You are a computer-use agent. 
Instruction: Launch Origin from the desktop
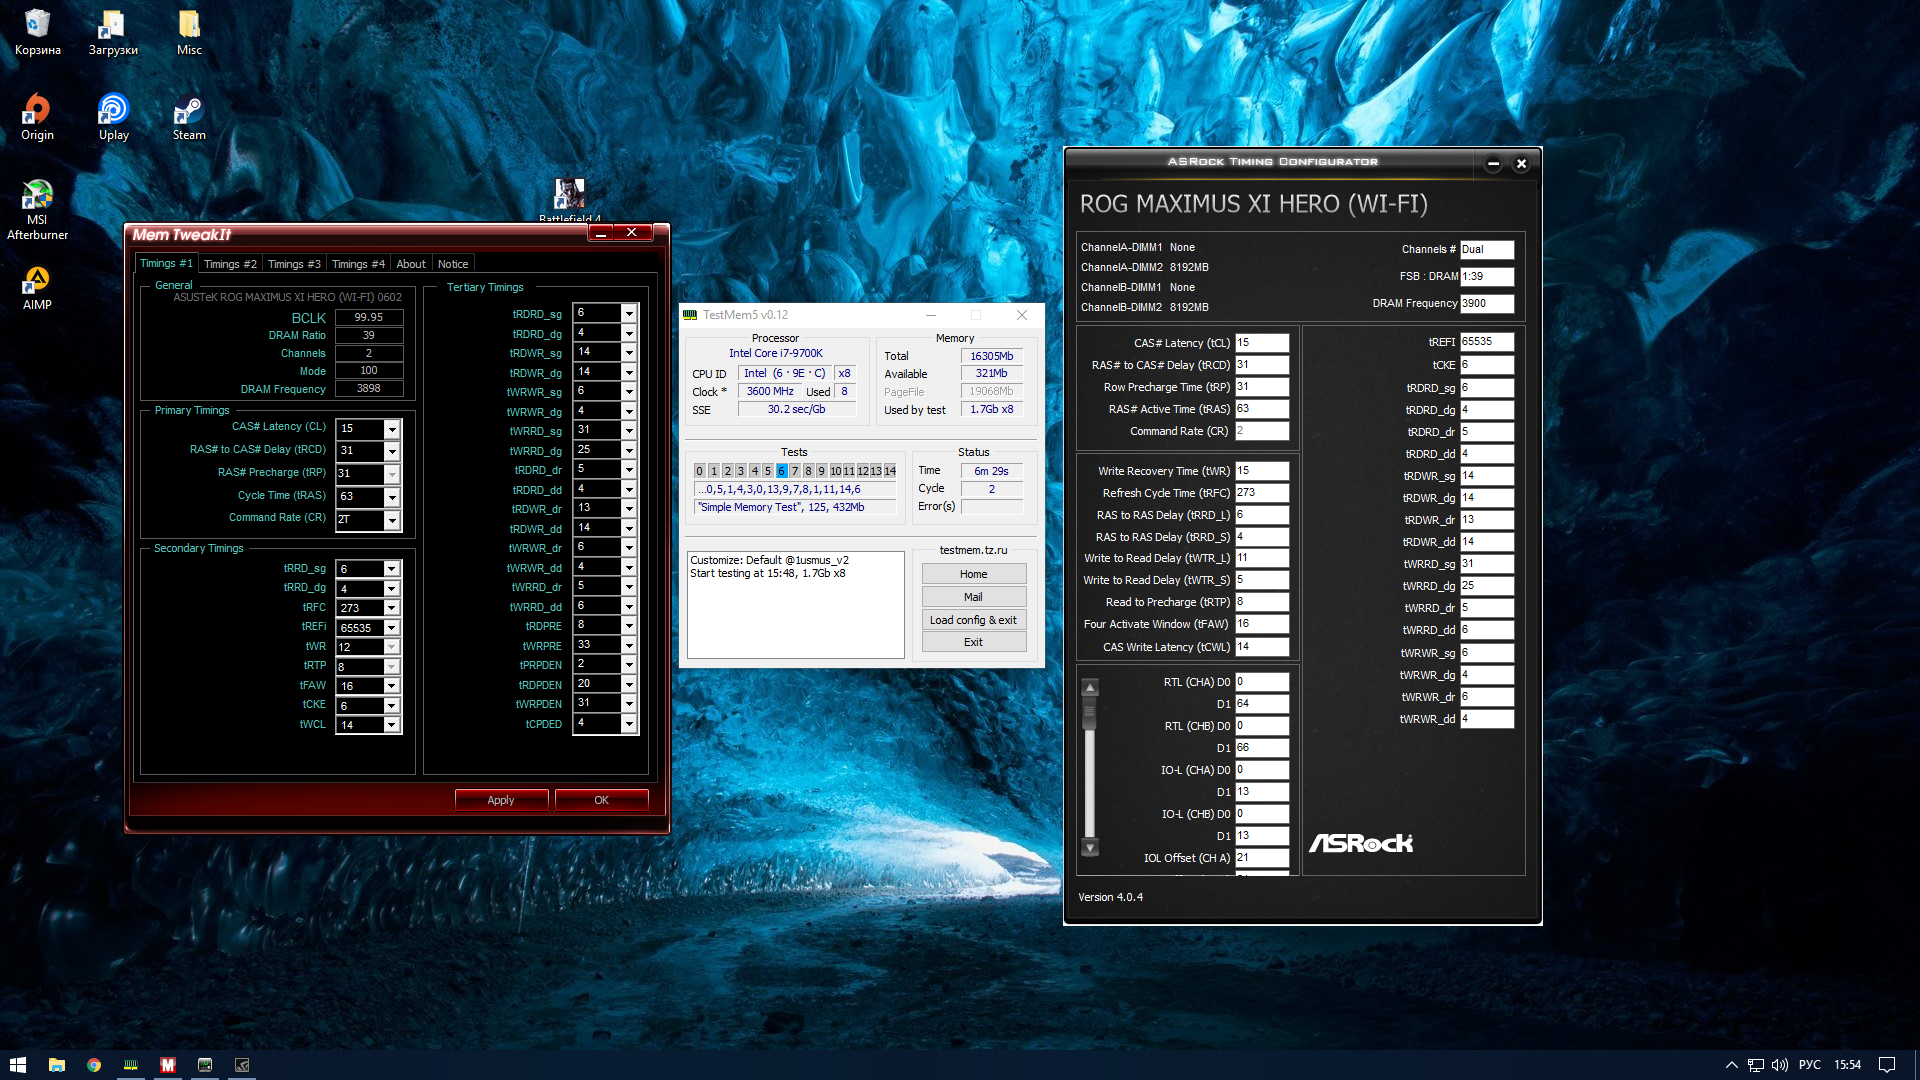tap(37, 116)
